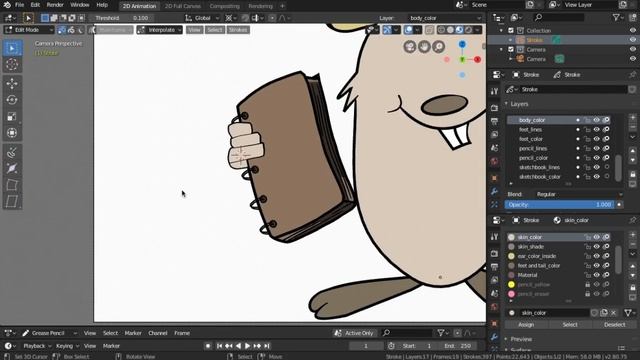This screenshot has height=360, width=640.
Task: Play animation in reverse
Action: [238, 346]
